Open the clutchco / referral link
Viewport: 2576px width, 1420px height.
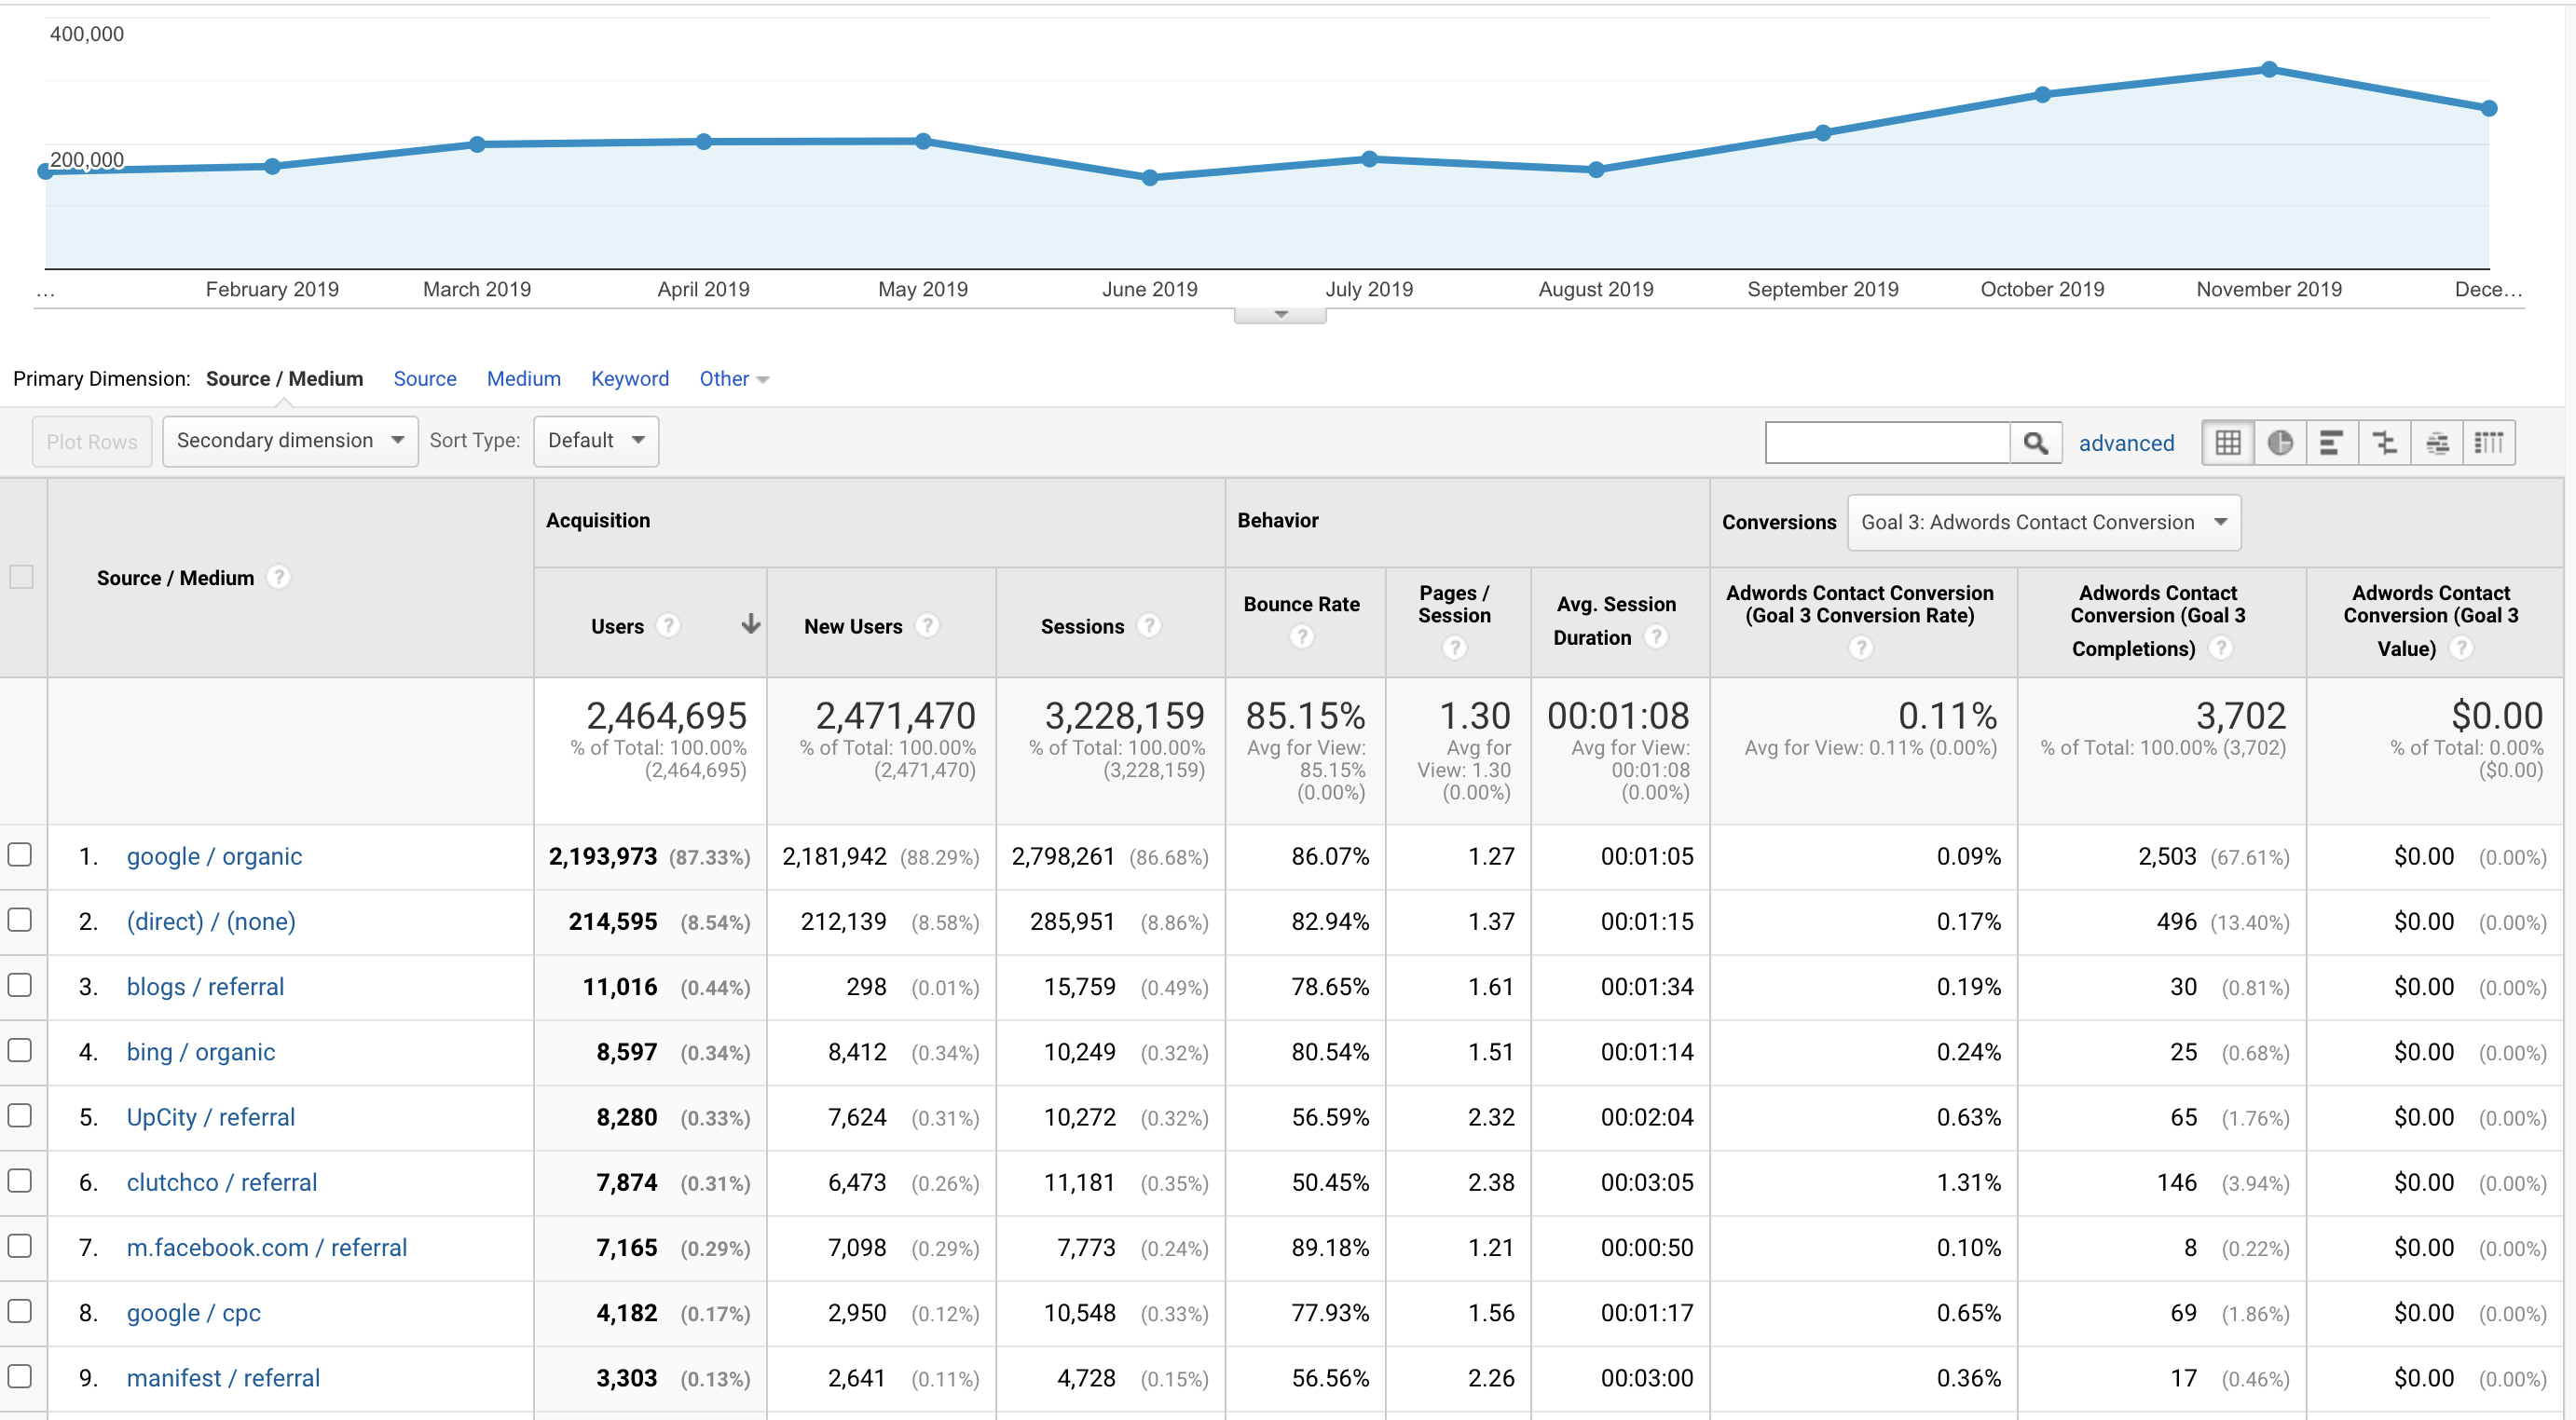pyautogui.click(x=221, y=1182)
